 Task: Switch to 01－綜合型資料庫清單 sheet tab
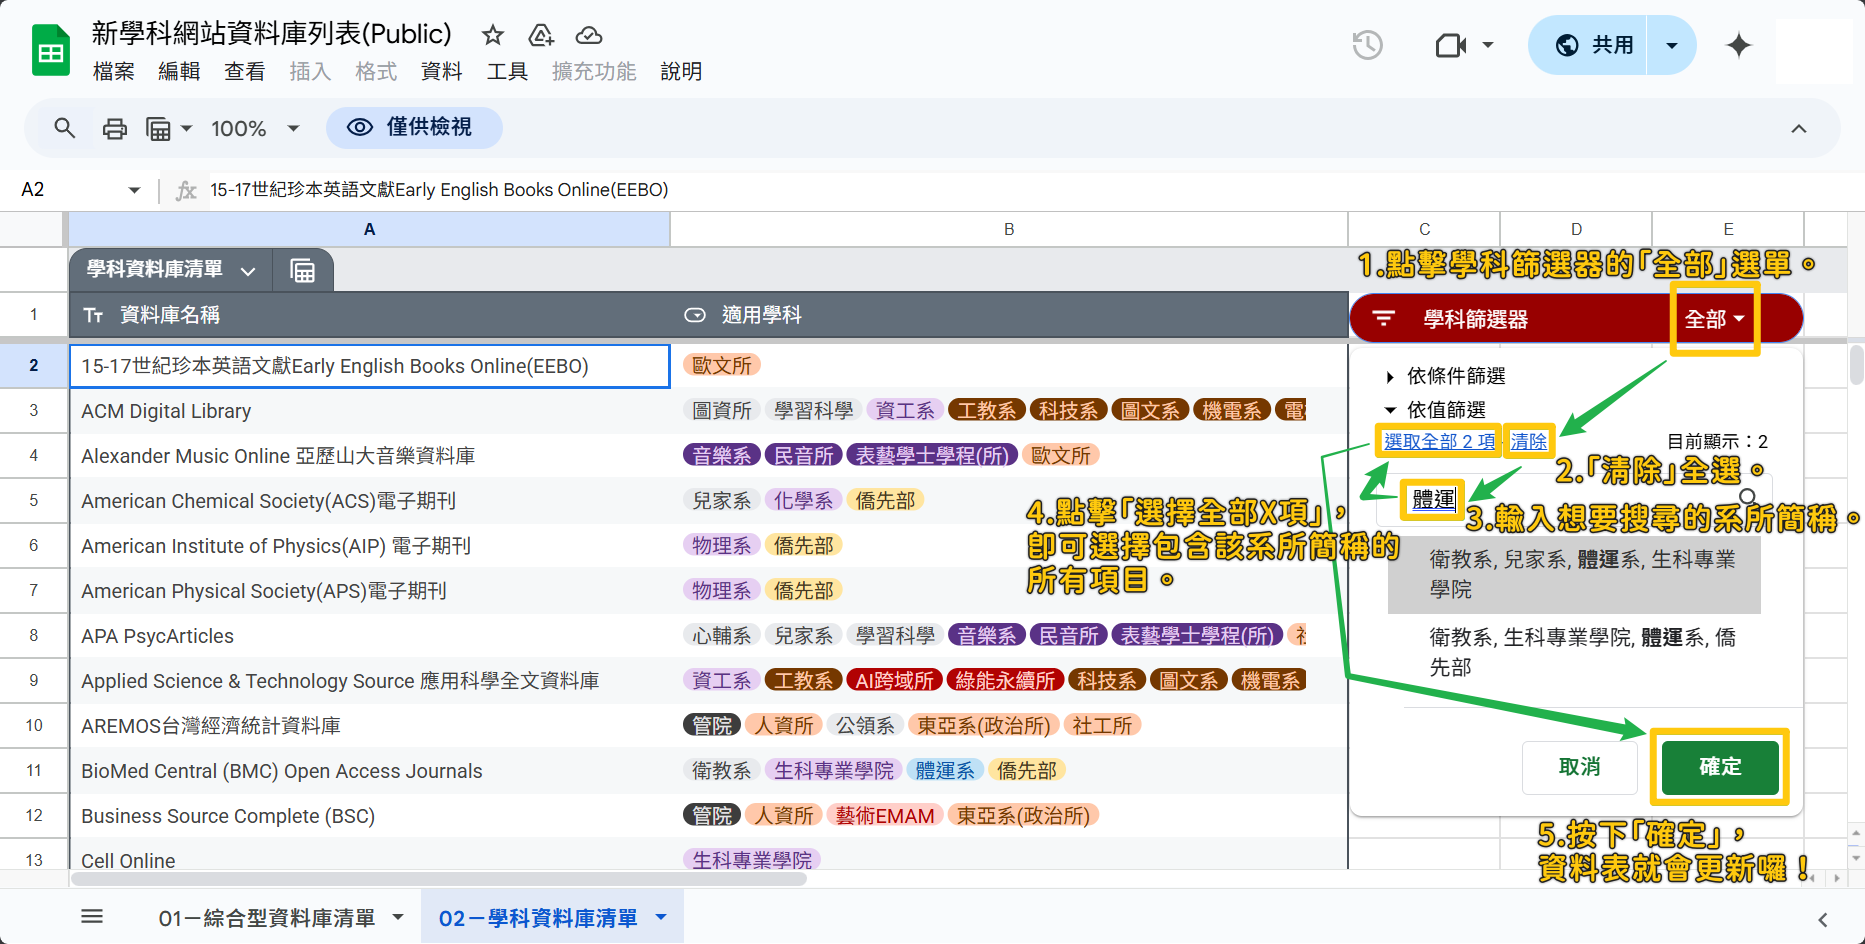[267, 918]
